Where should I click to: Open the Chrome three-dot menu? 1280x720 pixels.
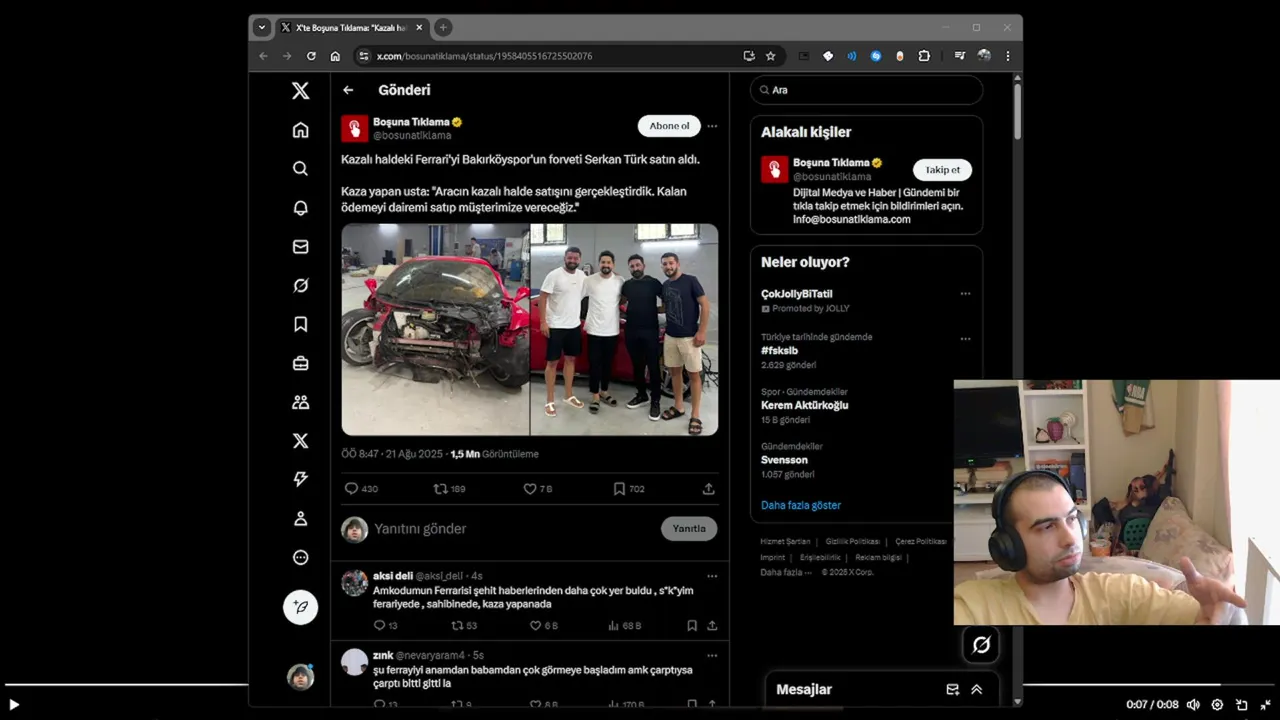(1007, 56)
